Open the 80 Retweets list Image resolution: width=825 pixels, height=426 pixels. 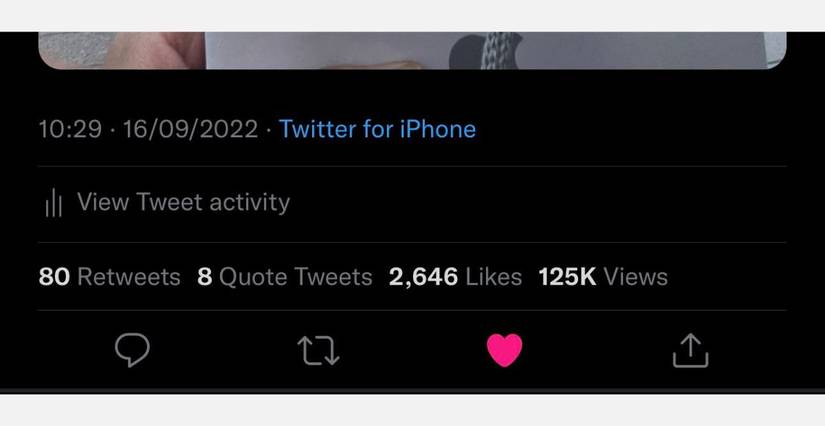pyautogui.click(x=109, y=277)
